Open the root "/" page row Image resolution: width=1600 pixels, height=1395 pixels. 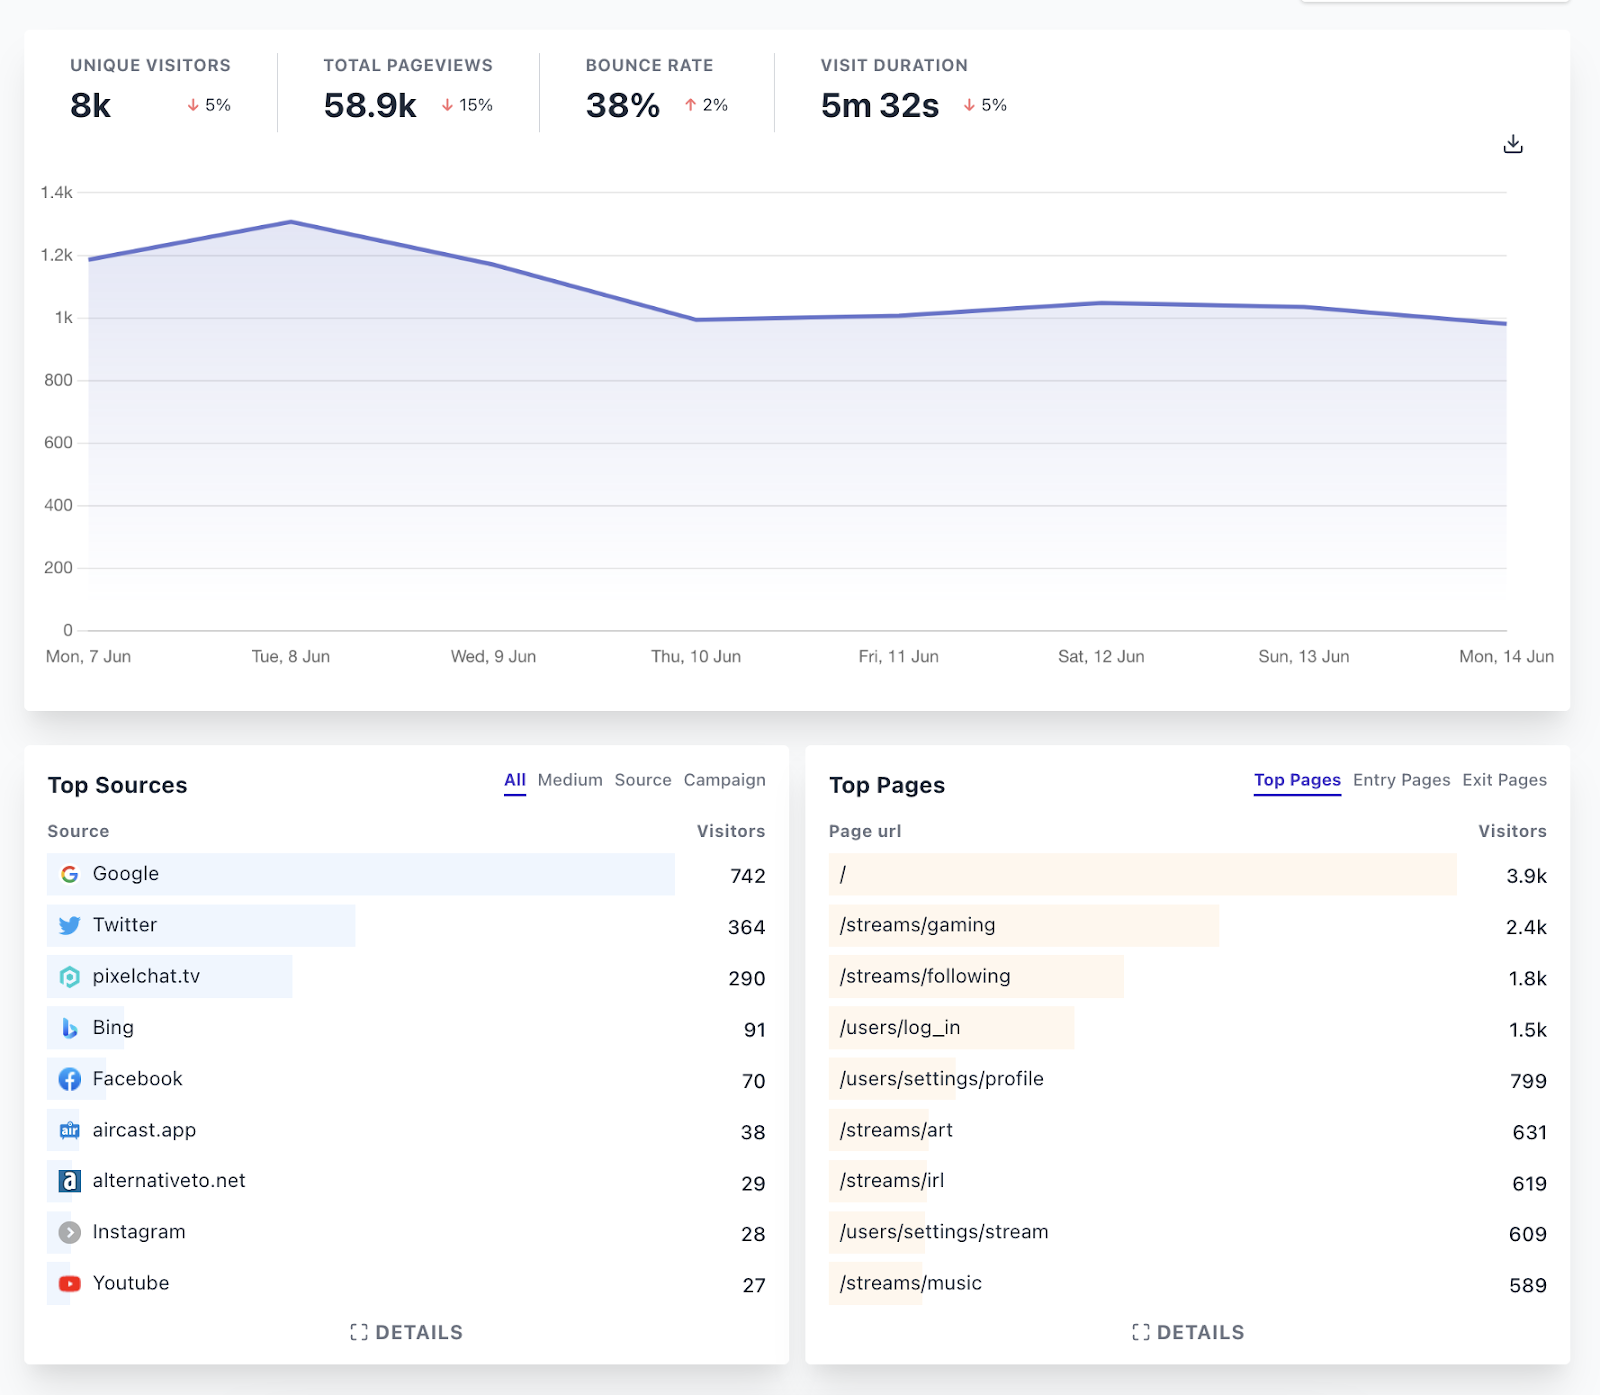tap(1188, 874)
